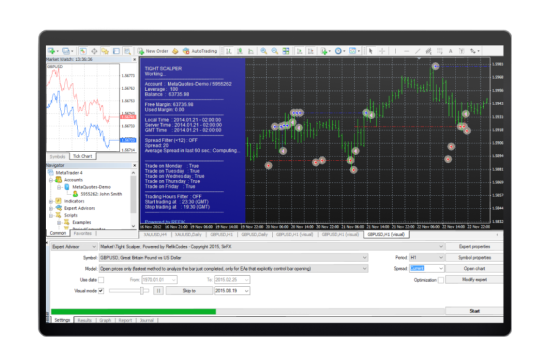This screenshot has height=361, width=547.
Task: Enable the Use date checkbox
Action: click(101, 280)
